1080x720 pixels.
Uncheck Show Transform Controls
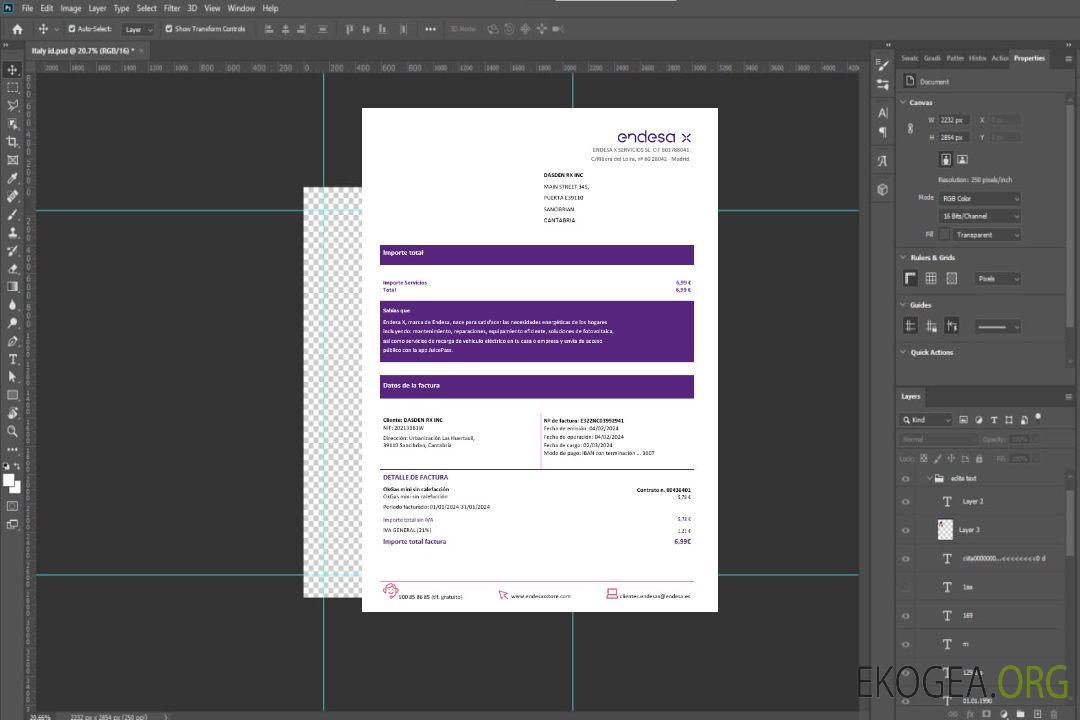pyautogui.click(x=168, y=29)
